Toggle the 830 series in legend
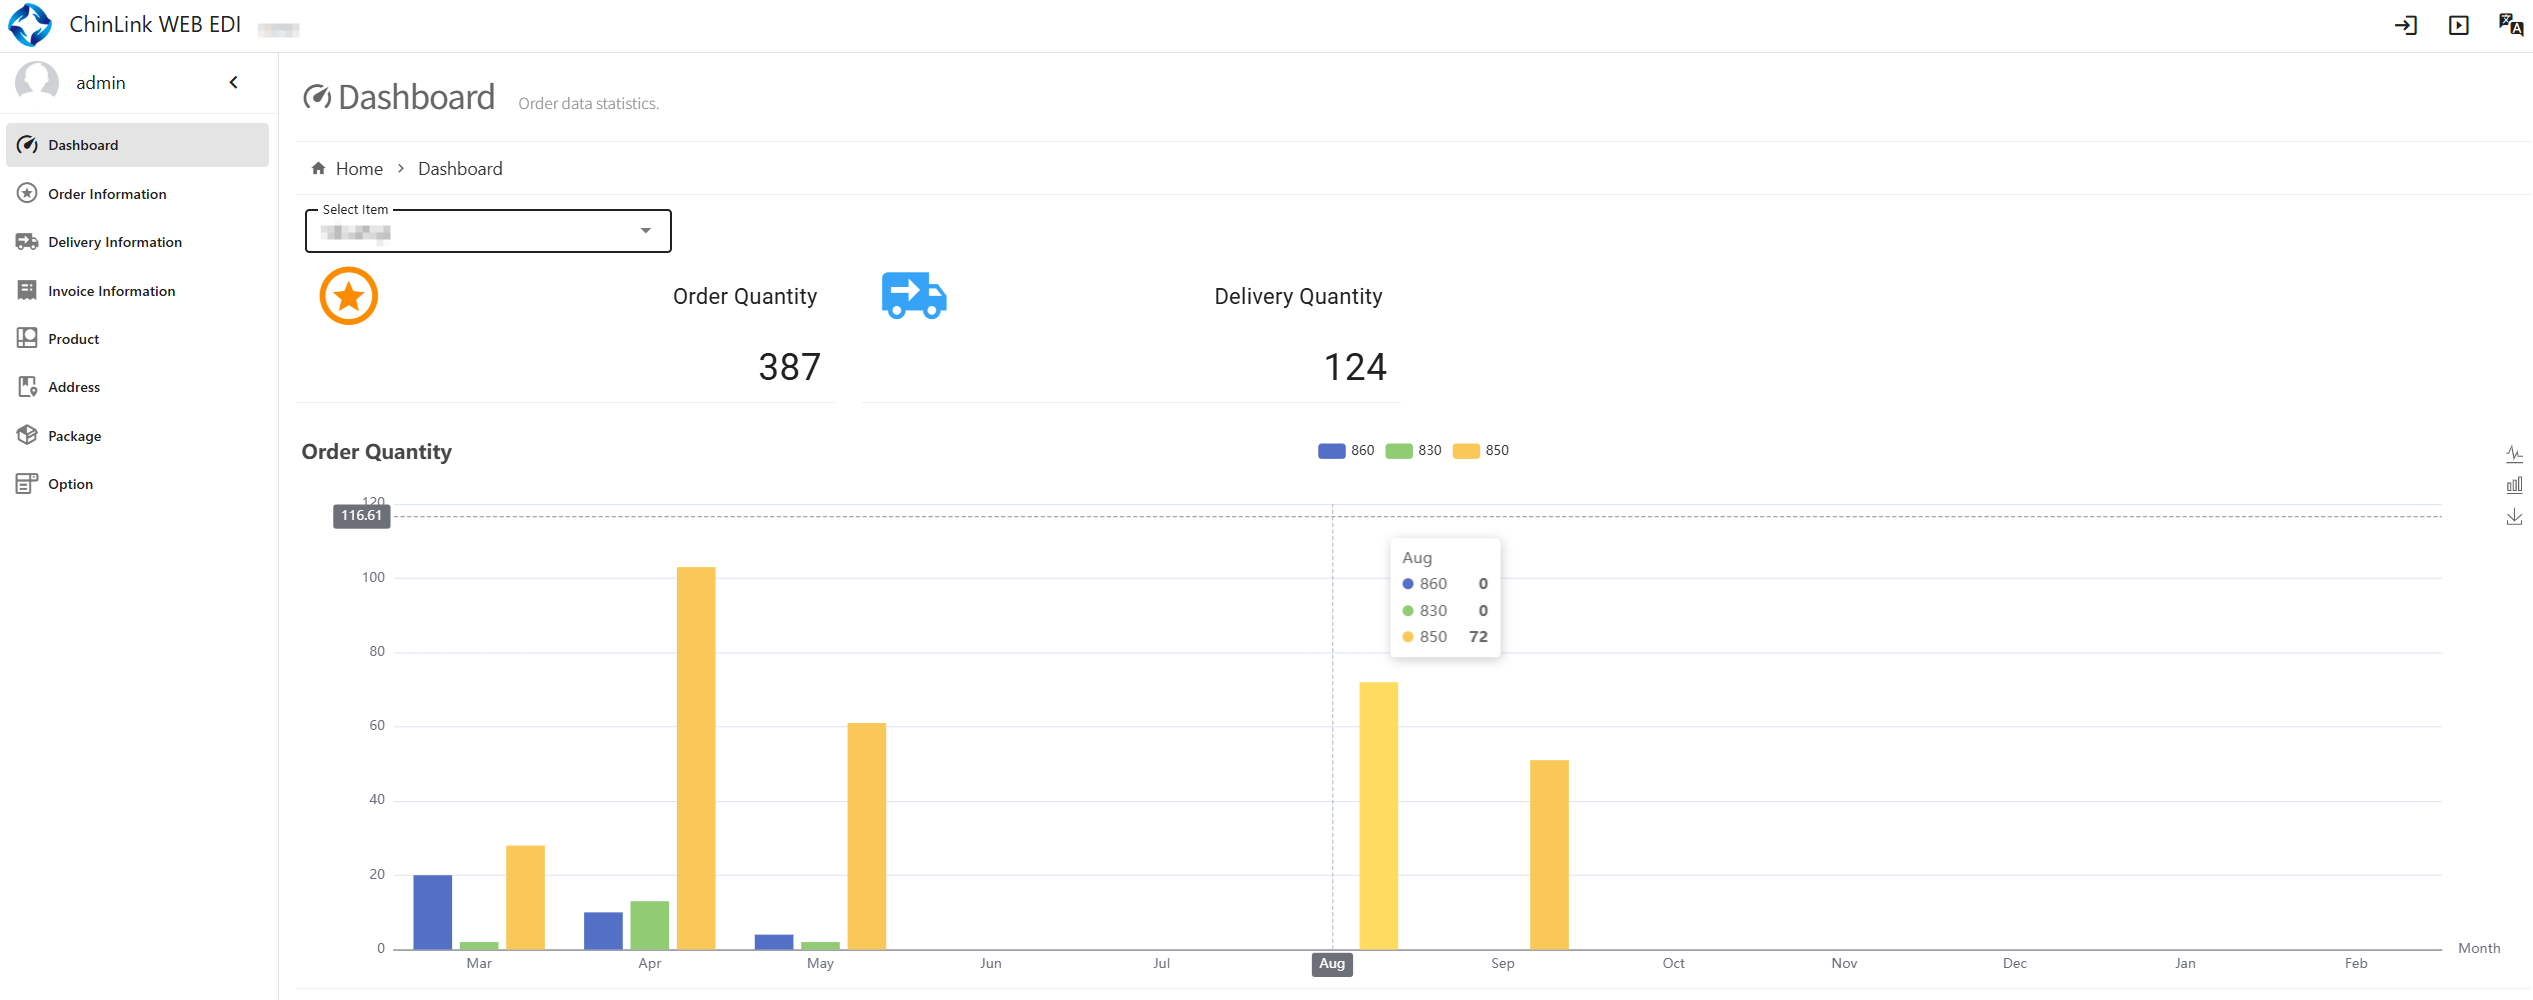 [x=1412, y=451]
